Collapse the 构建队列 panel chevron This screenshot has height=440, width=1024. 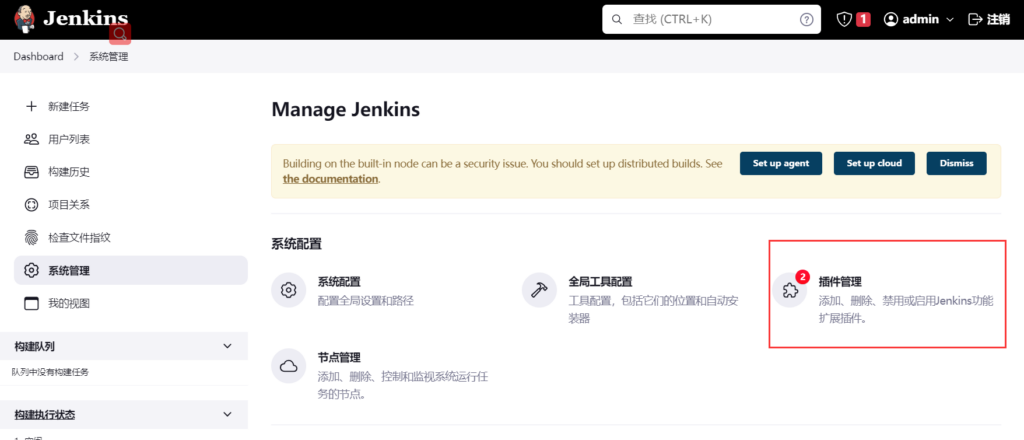click(x=227, y=346)
